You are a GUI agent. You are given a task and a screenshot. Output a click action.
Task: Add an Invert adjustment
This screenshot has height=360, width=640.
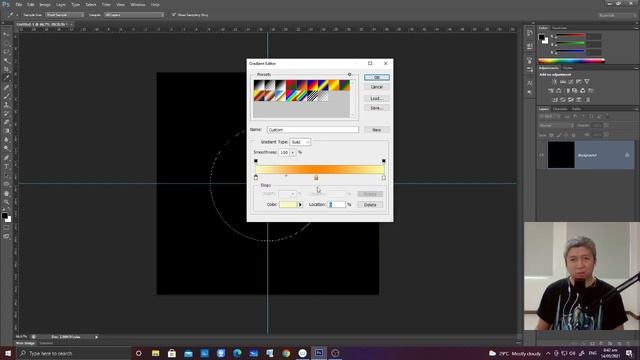point(555,100)
